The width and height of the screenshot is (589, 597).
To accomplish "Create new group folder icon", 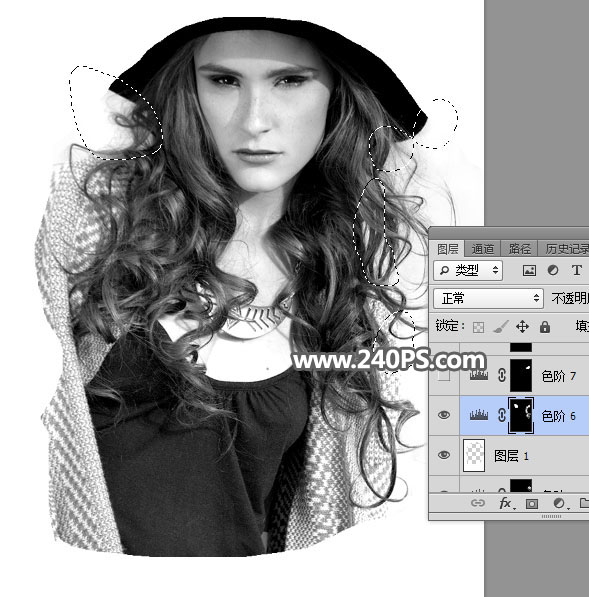I will 584,503.
